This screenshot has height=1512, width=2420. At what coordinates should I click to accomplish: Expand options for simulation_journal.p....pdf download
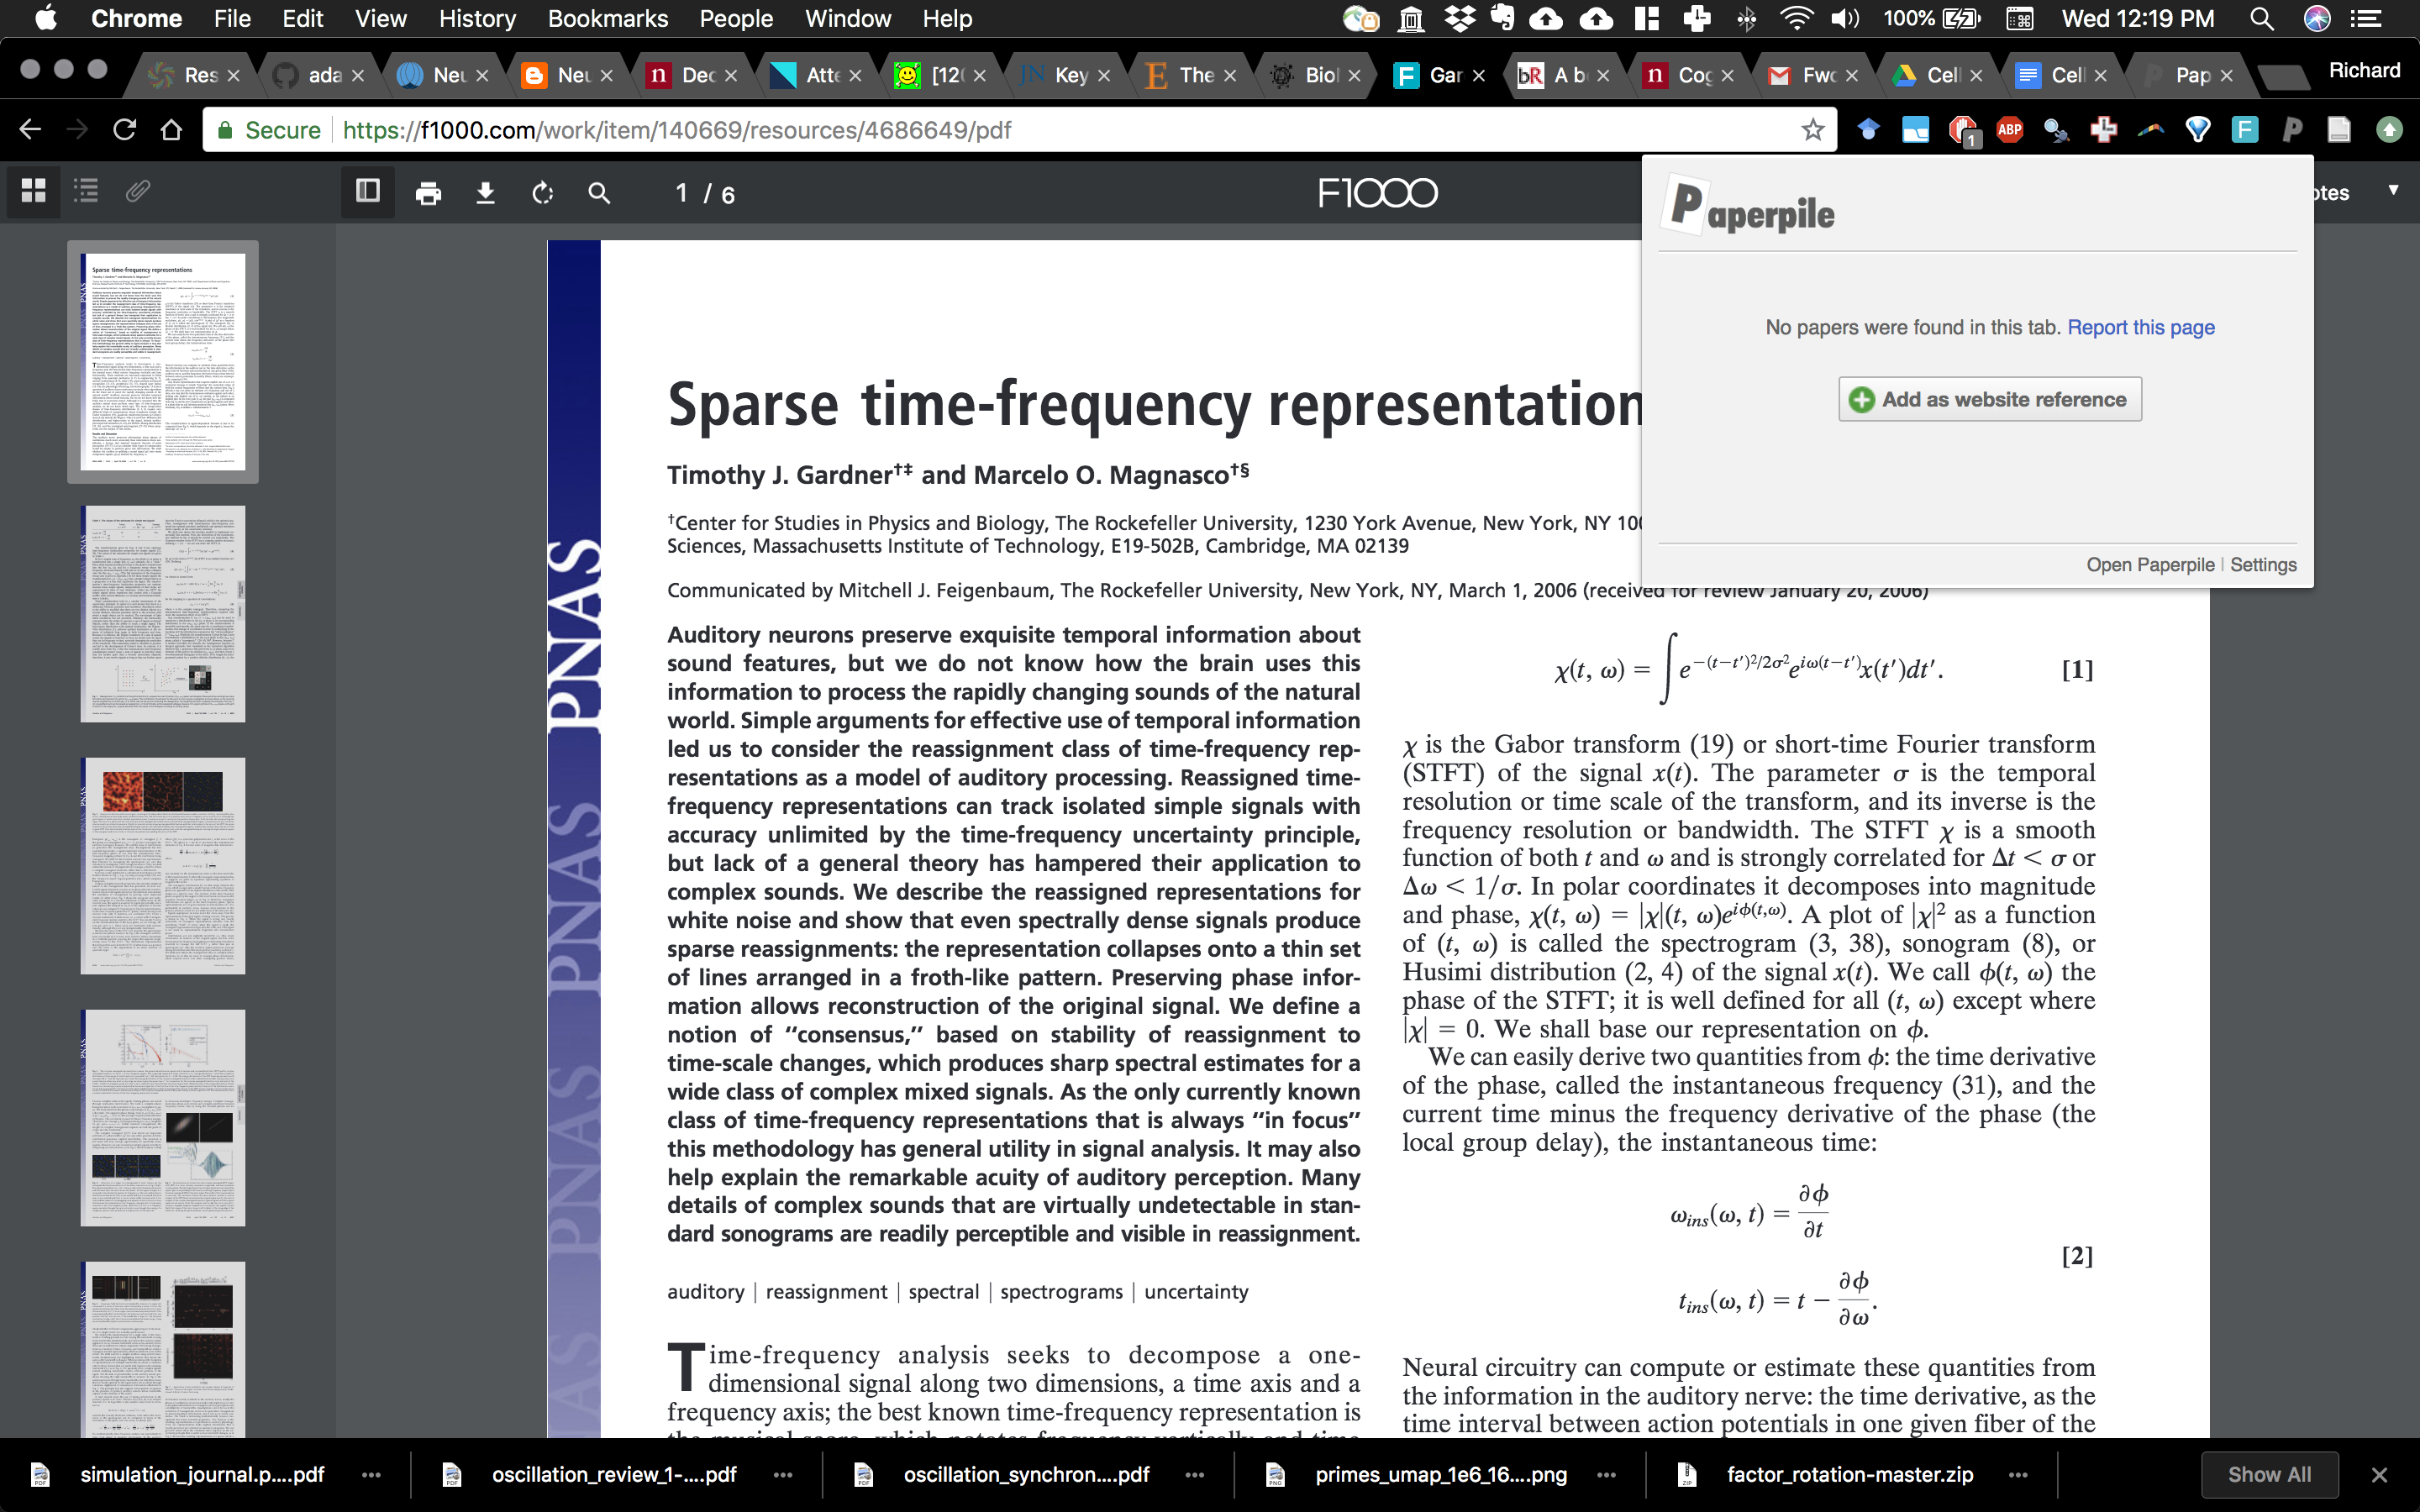pyautogui.click(x=371, y=1475)
